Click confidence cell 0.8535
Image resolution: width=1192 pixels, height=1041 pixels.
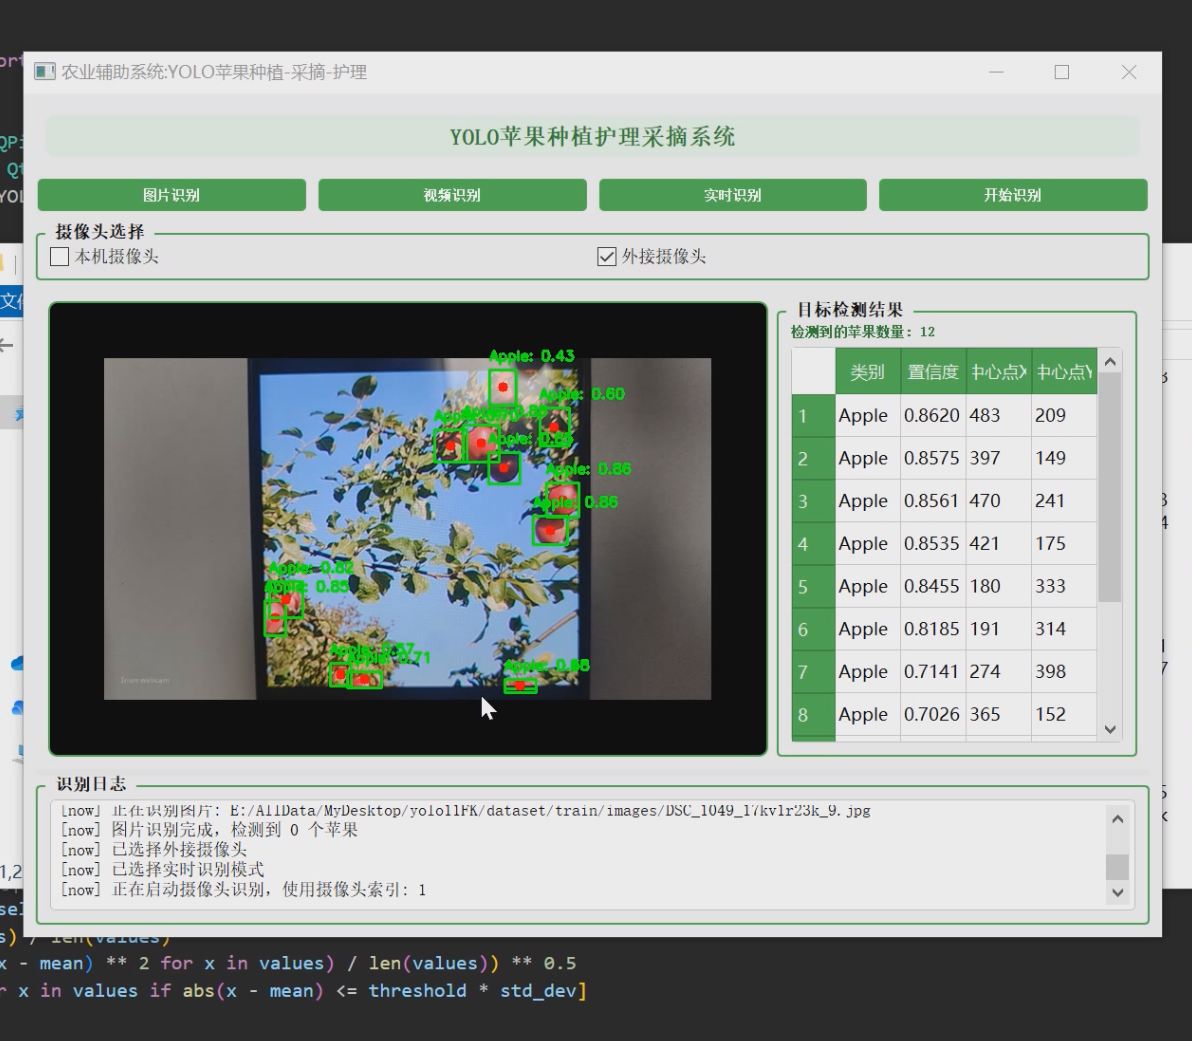(x=934, y=544)
